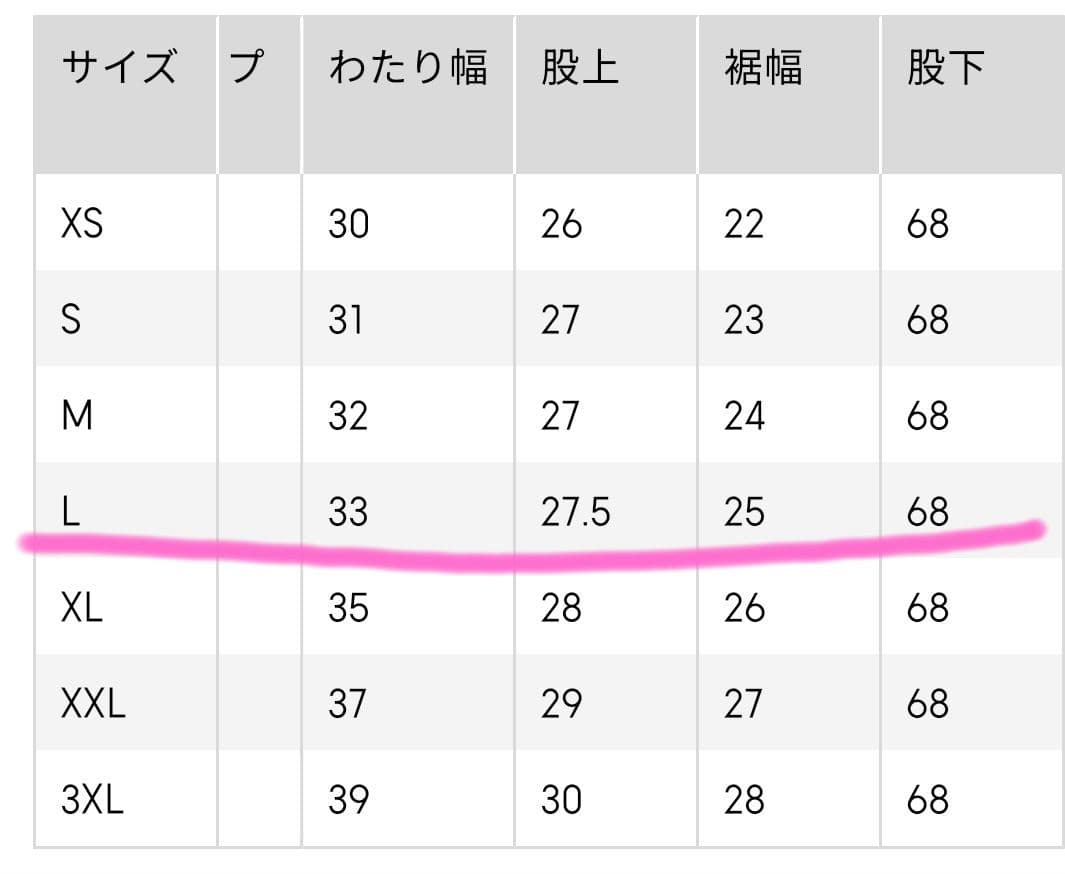Click the 股上 value 29 for XXL
Image resolution: width=1065 pixels, height=874 pixels.
point(561,704)
